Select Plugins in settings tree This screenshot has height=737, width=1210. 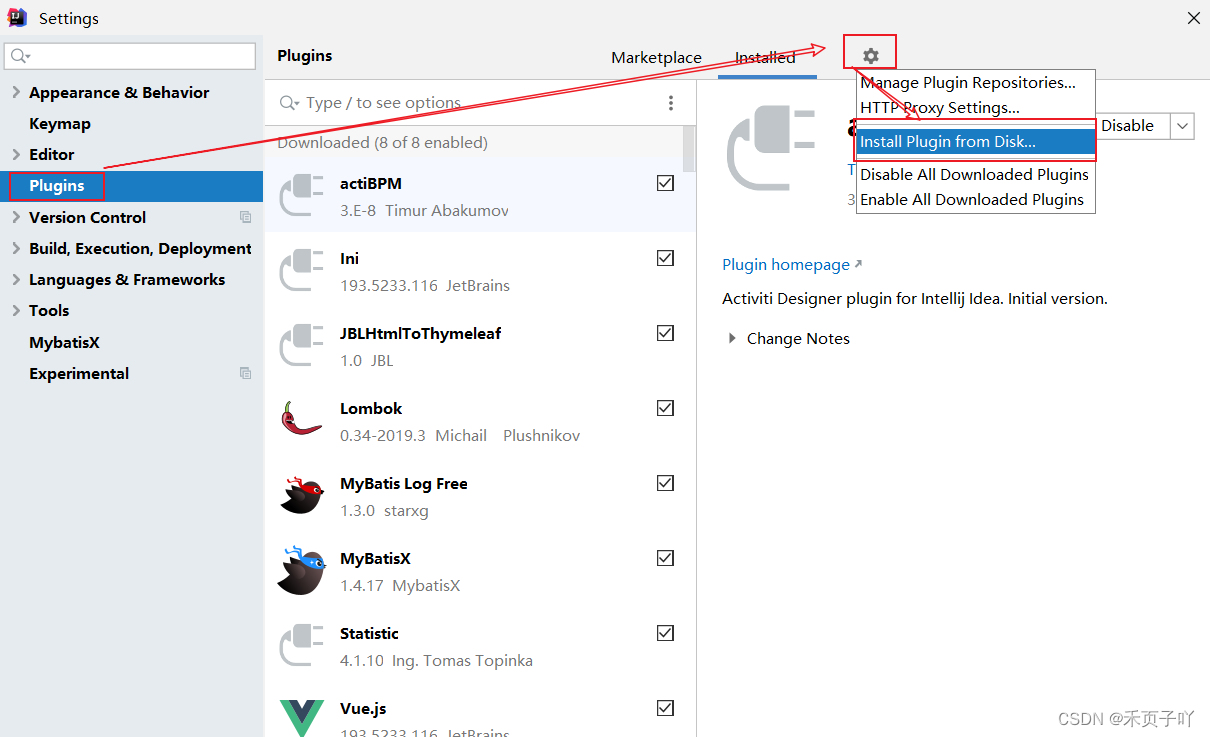[57, 186]
